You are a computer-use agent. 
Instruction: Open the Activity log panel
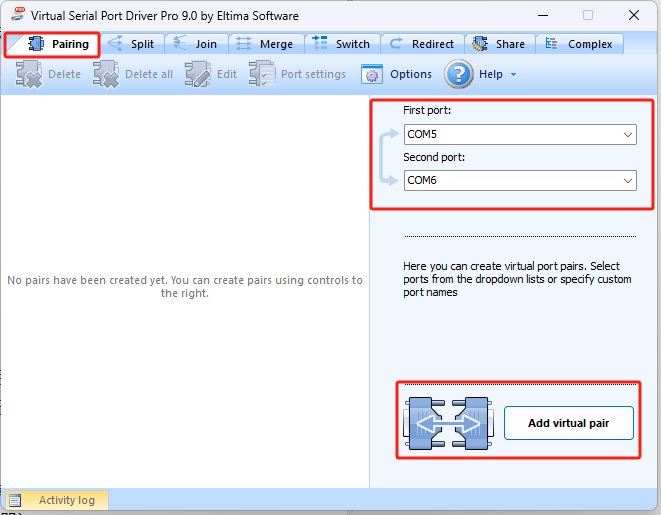pyautogui.click(x=57, y=500)
